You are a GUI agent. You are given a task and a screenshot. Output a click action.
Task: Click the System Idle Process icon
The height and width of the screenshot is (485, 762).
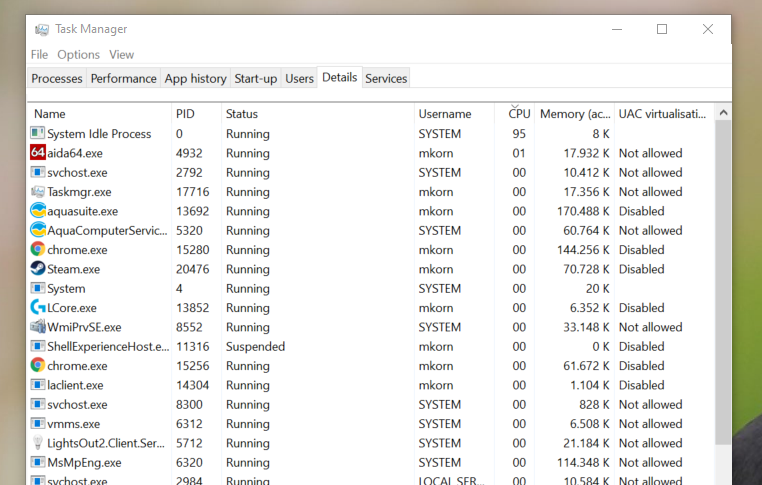[x=37, y=133]
